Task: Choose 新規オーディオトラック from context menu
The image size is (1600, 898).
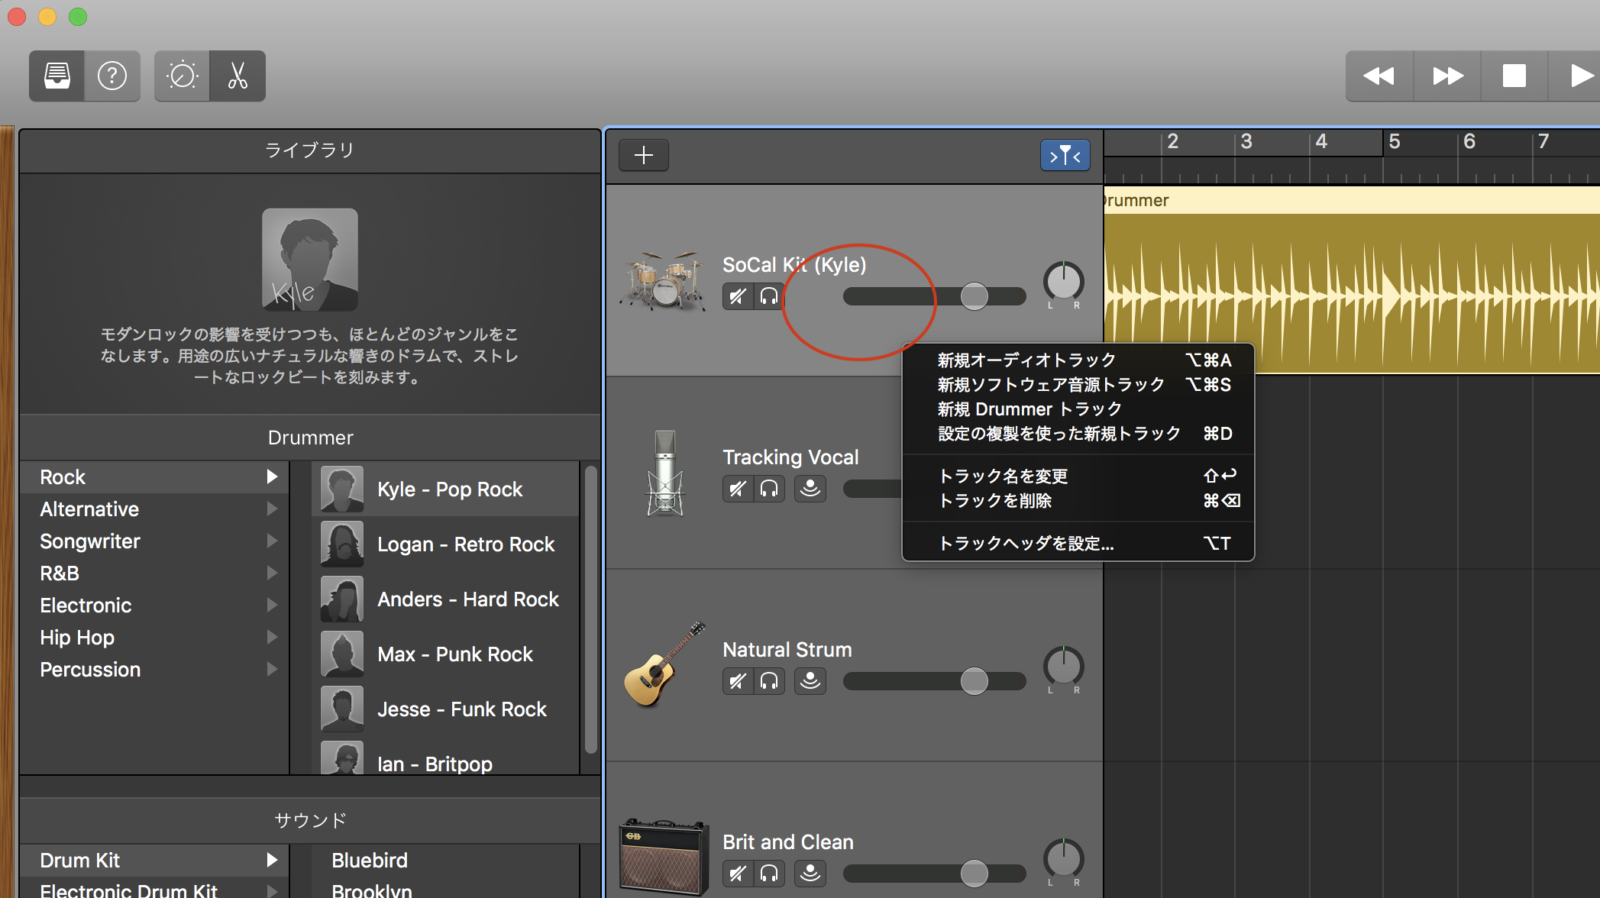Action: tap(1026, 360)
